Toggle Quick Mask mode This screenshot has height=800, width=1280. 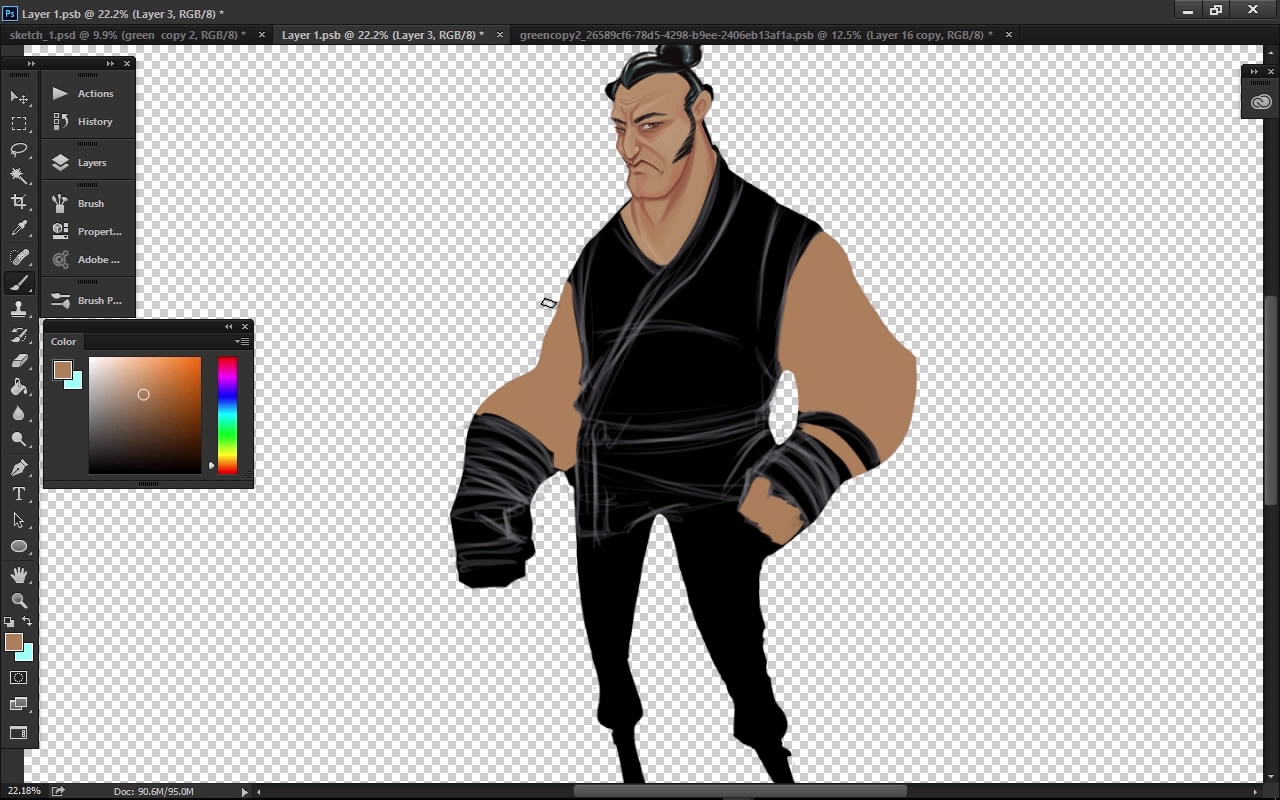click(x=19, y=677)
